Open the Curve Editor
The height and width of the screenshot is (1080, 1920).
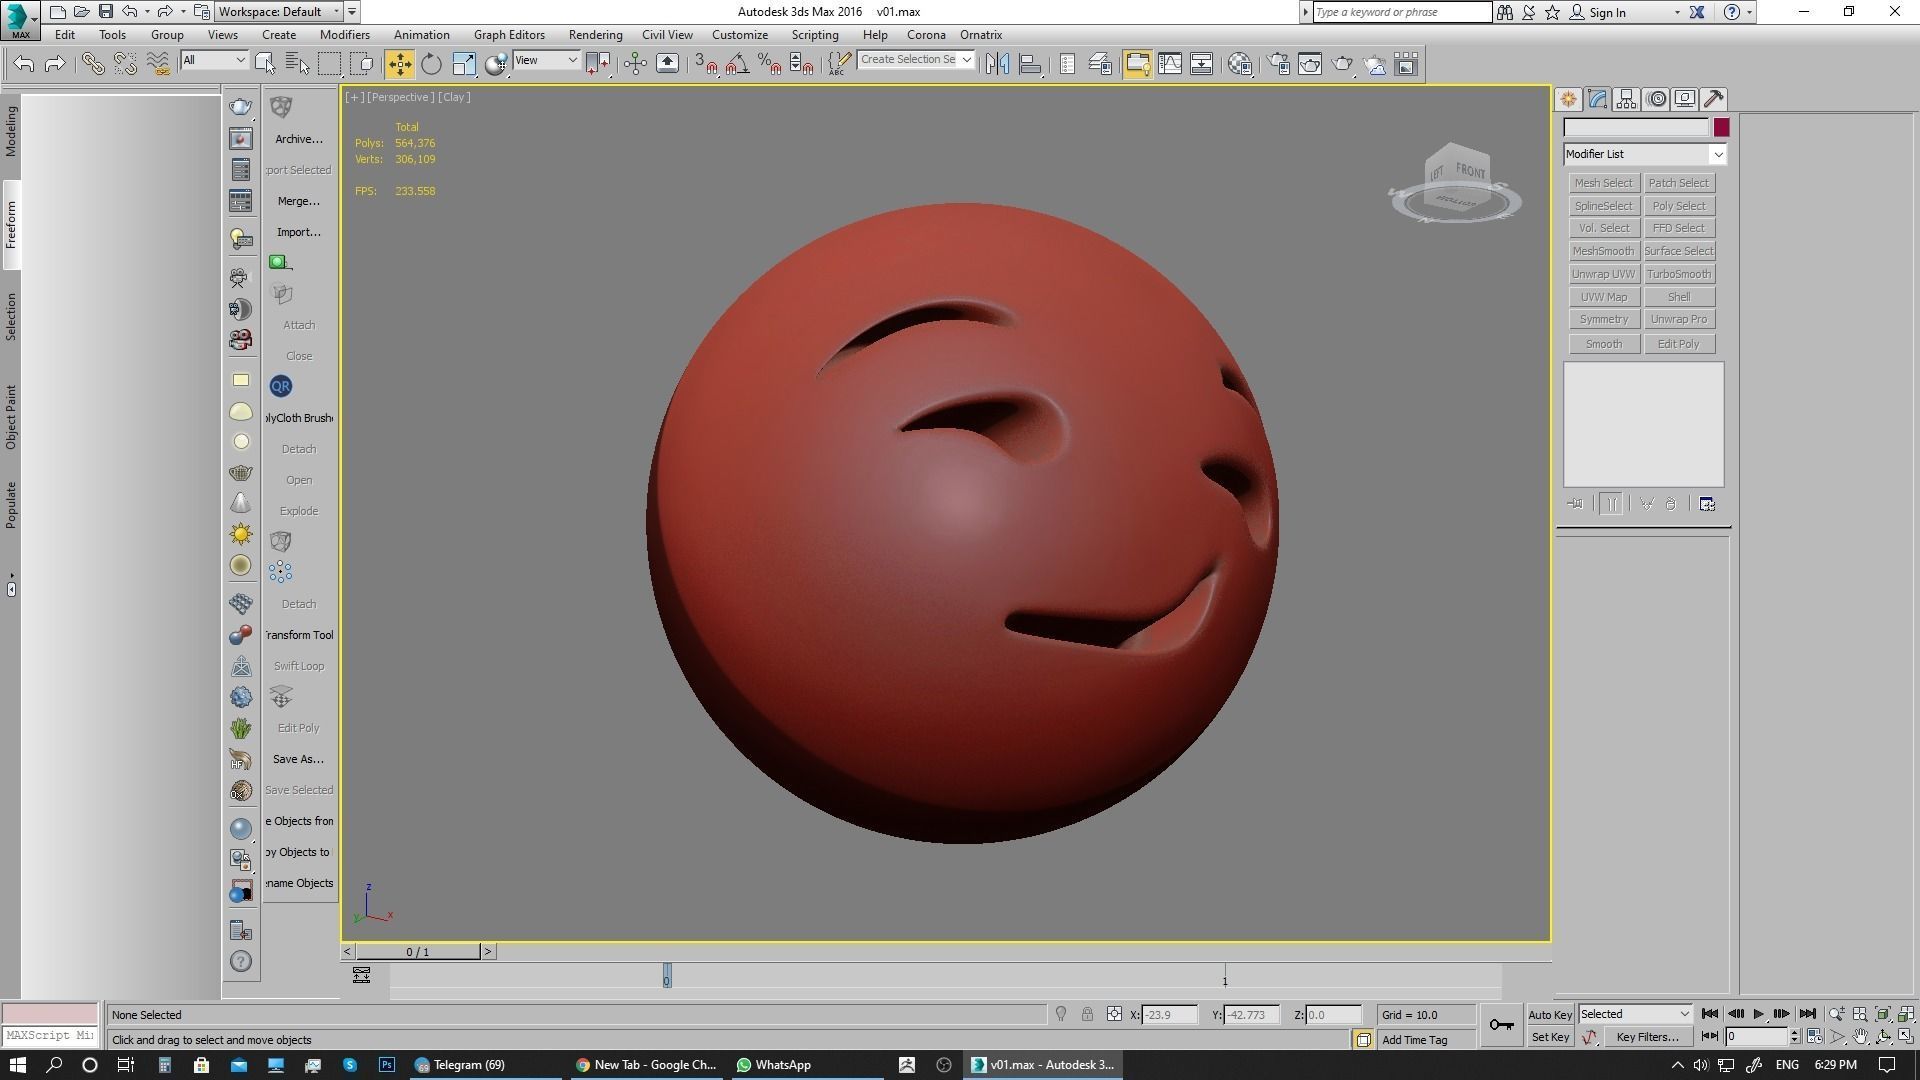(1169, 64)
